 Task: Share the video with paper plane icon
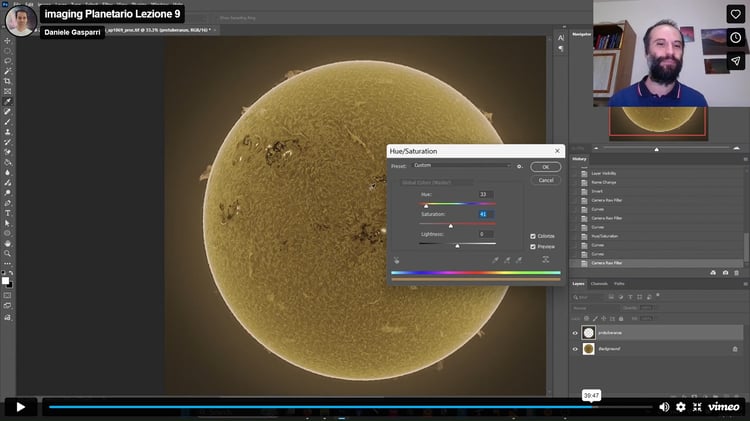pyautogui.click(x=735, y=61)
